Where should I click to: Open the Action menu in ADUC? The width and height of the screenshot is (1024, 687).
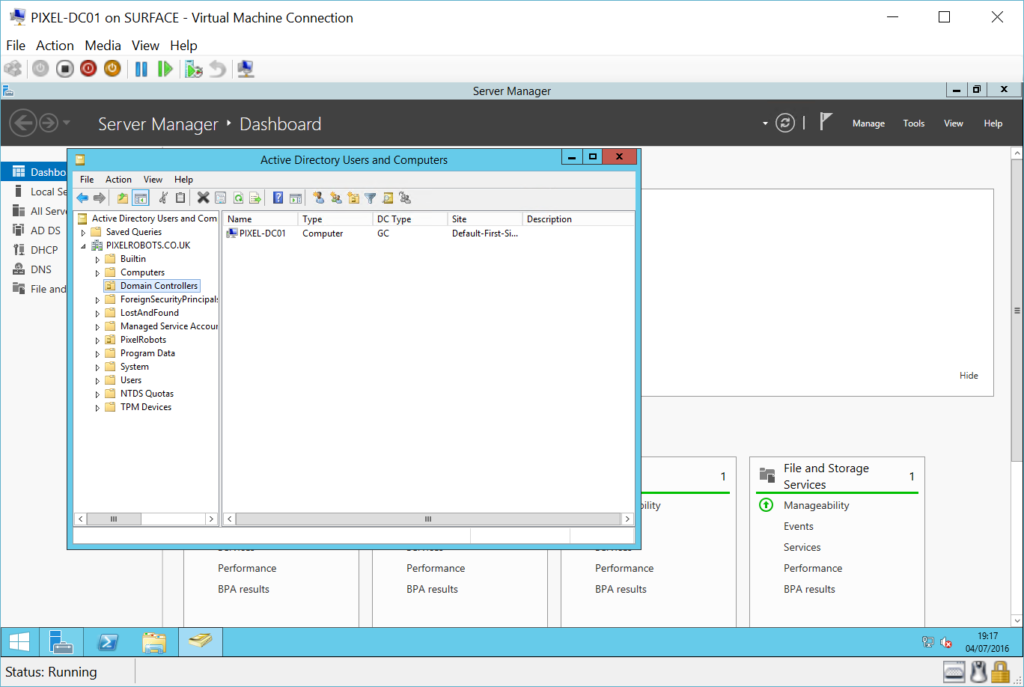(118, 179)
